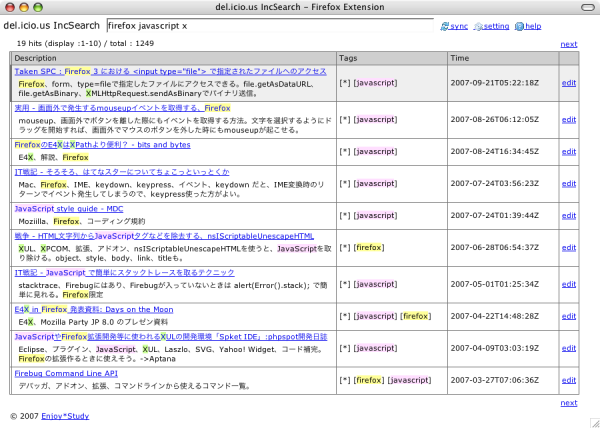The image size is (600, 428).
Task: Edit the 2007-07-24T01:39:44Z entry
Action: 569,216
